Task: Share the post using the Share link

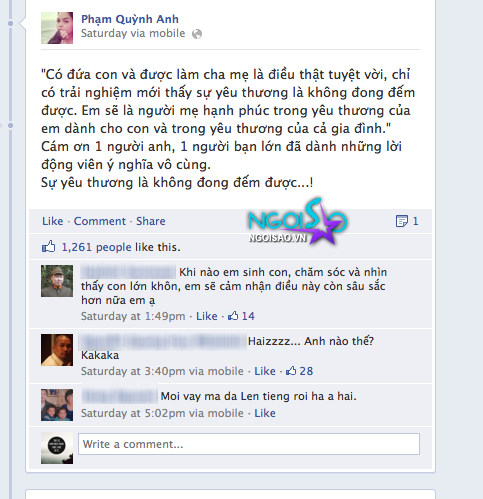Action: (x=151, y=221)
